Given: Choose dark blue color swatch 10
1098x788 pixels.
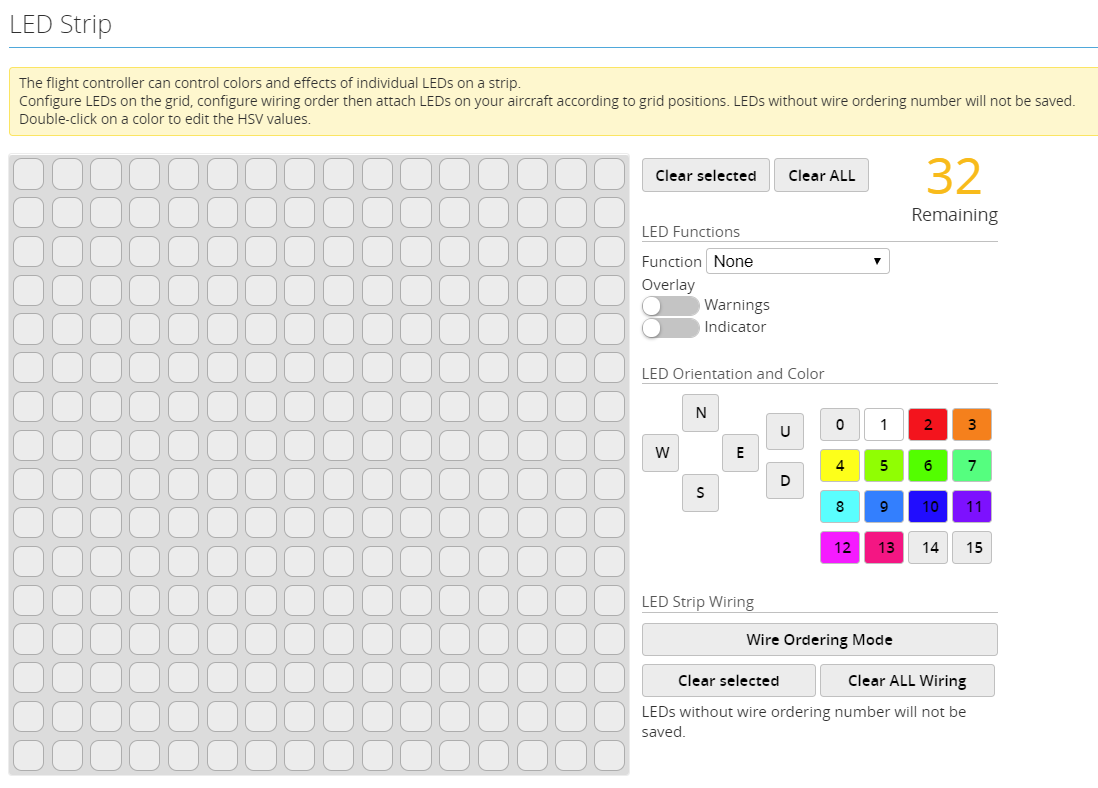Looking at the screenshot, I should tap(927, 507).
